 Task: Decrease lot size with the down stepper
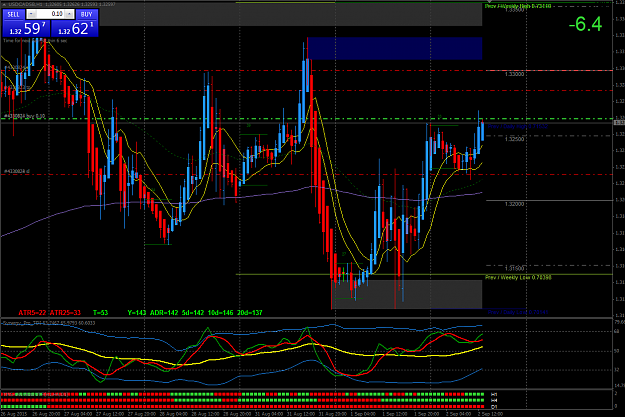click(x=31, y=14)
